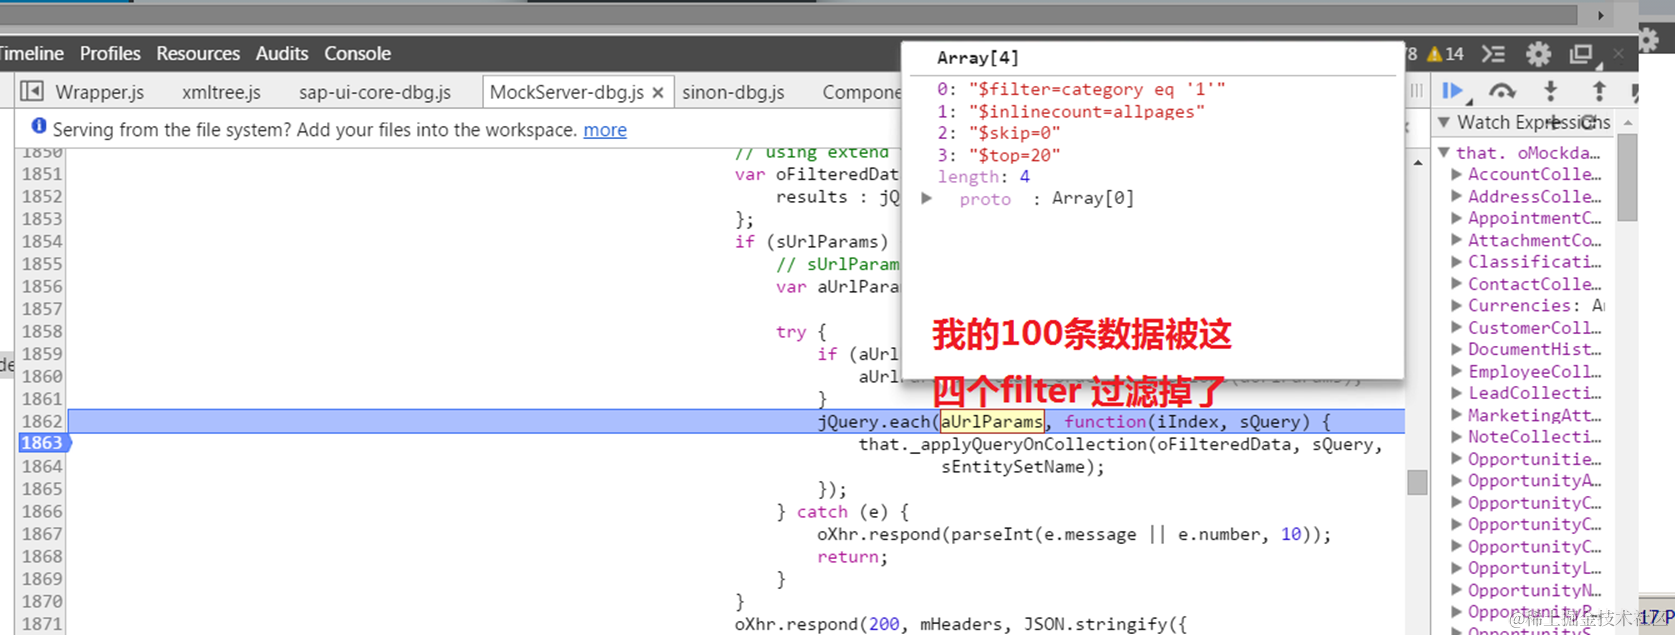Collapse the that._oMockdata watch entry
The width and height of the screenshot is (1675, 635).
[x=1444, y=153]
